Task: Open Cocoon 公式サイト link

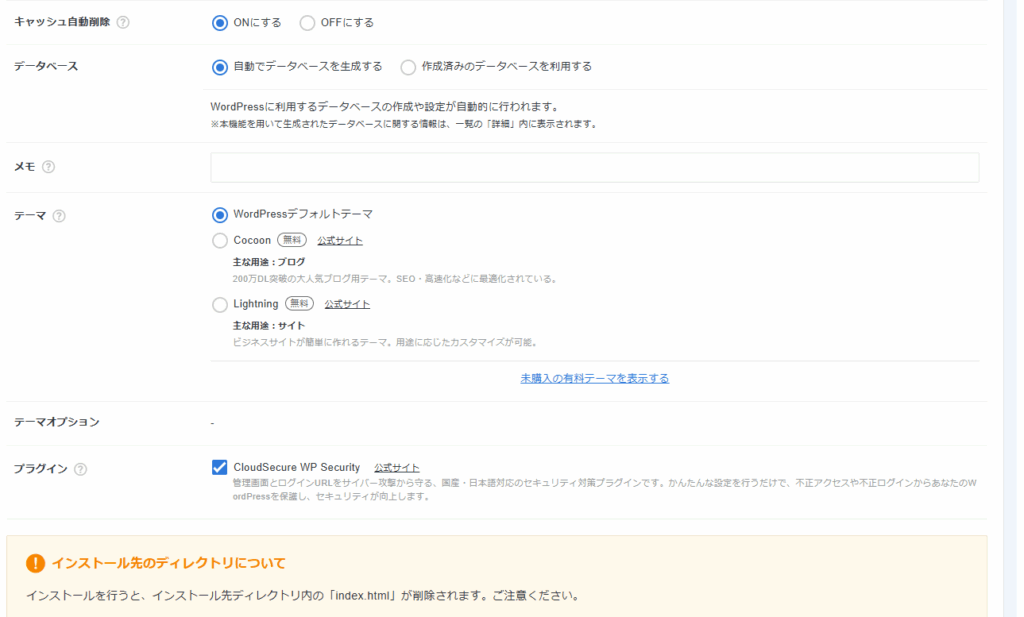Action: pyautogui.click(x=340, y=241)
